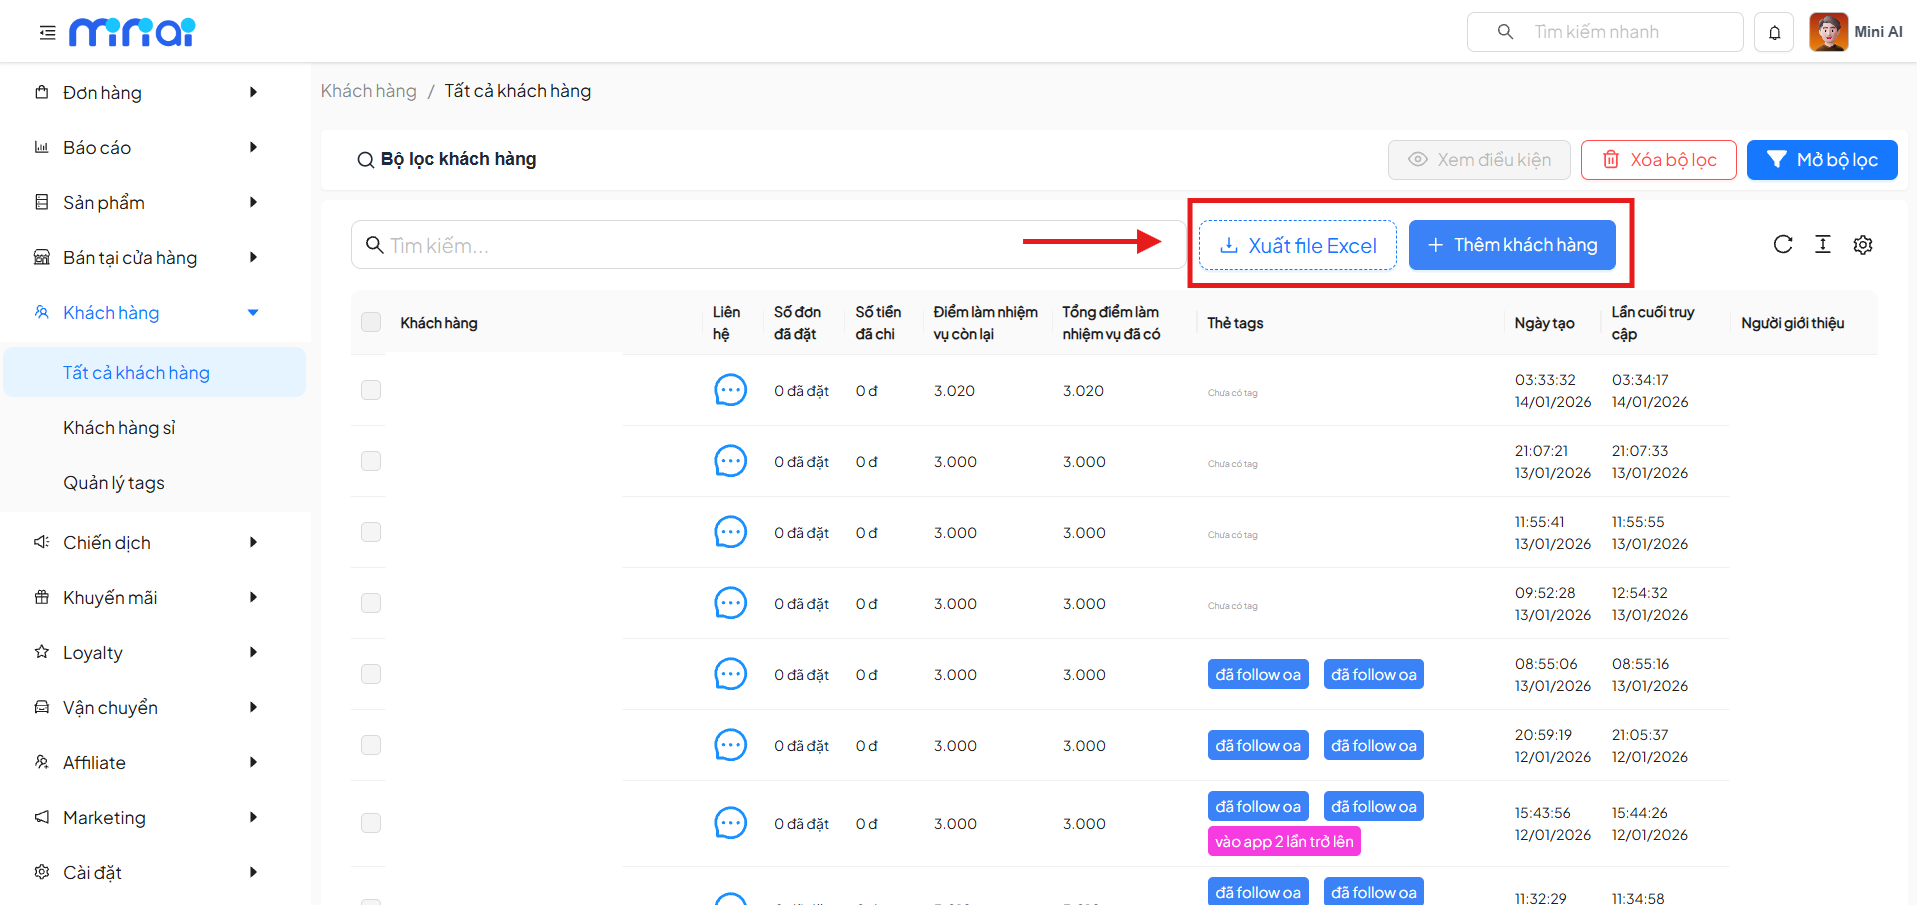Open Khách hàng sỉ submenu item
The image size is (1917, 905).
coord(119,428)
